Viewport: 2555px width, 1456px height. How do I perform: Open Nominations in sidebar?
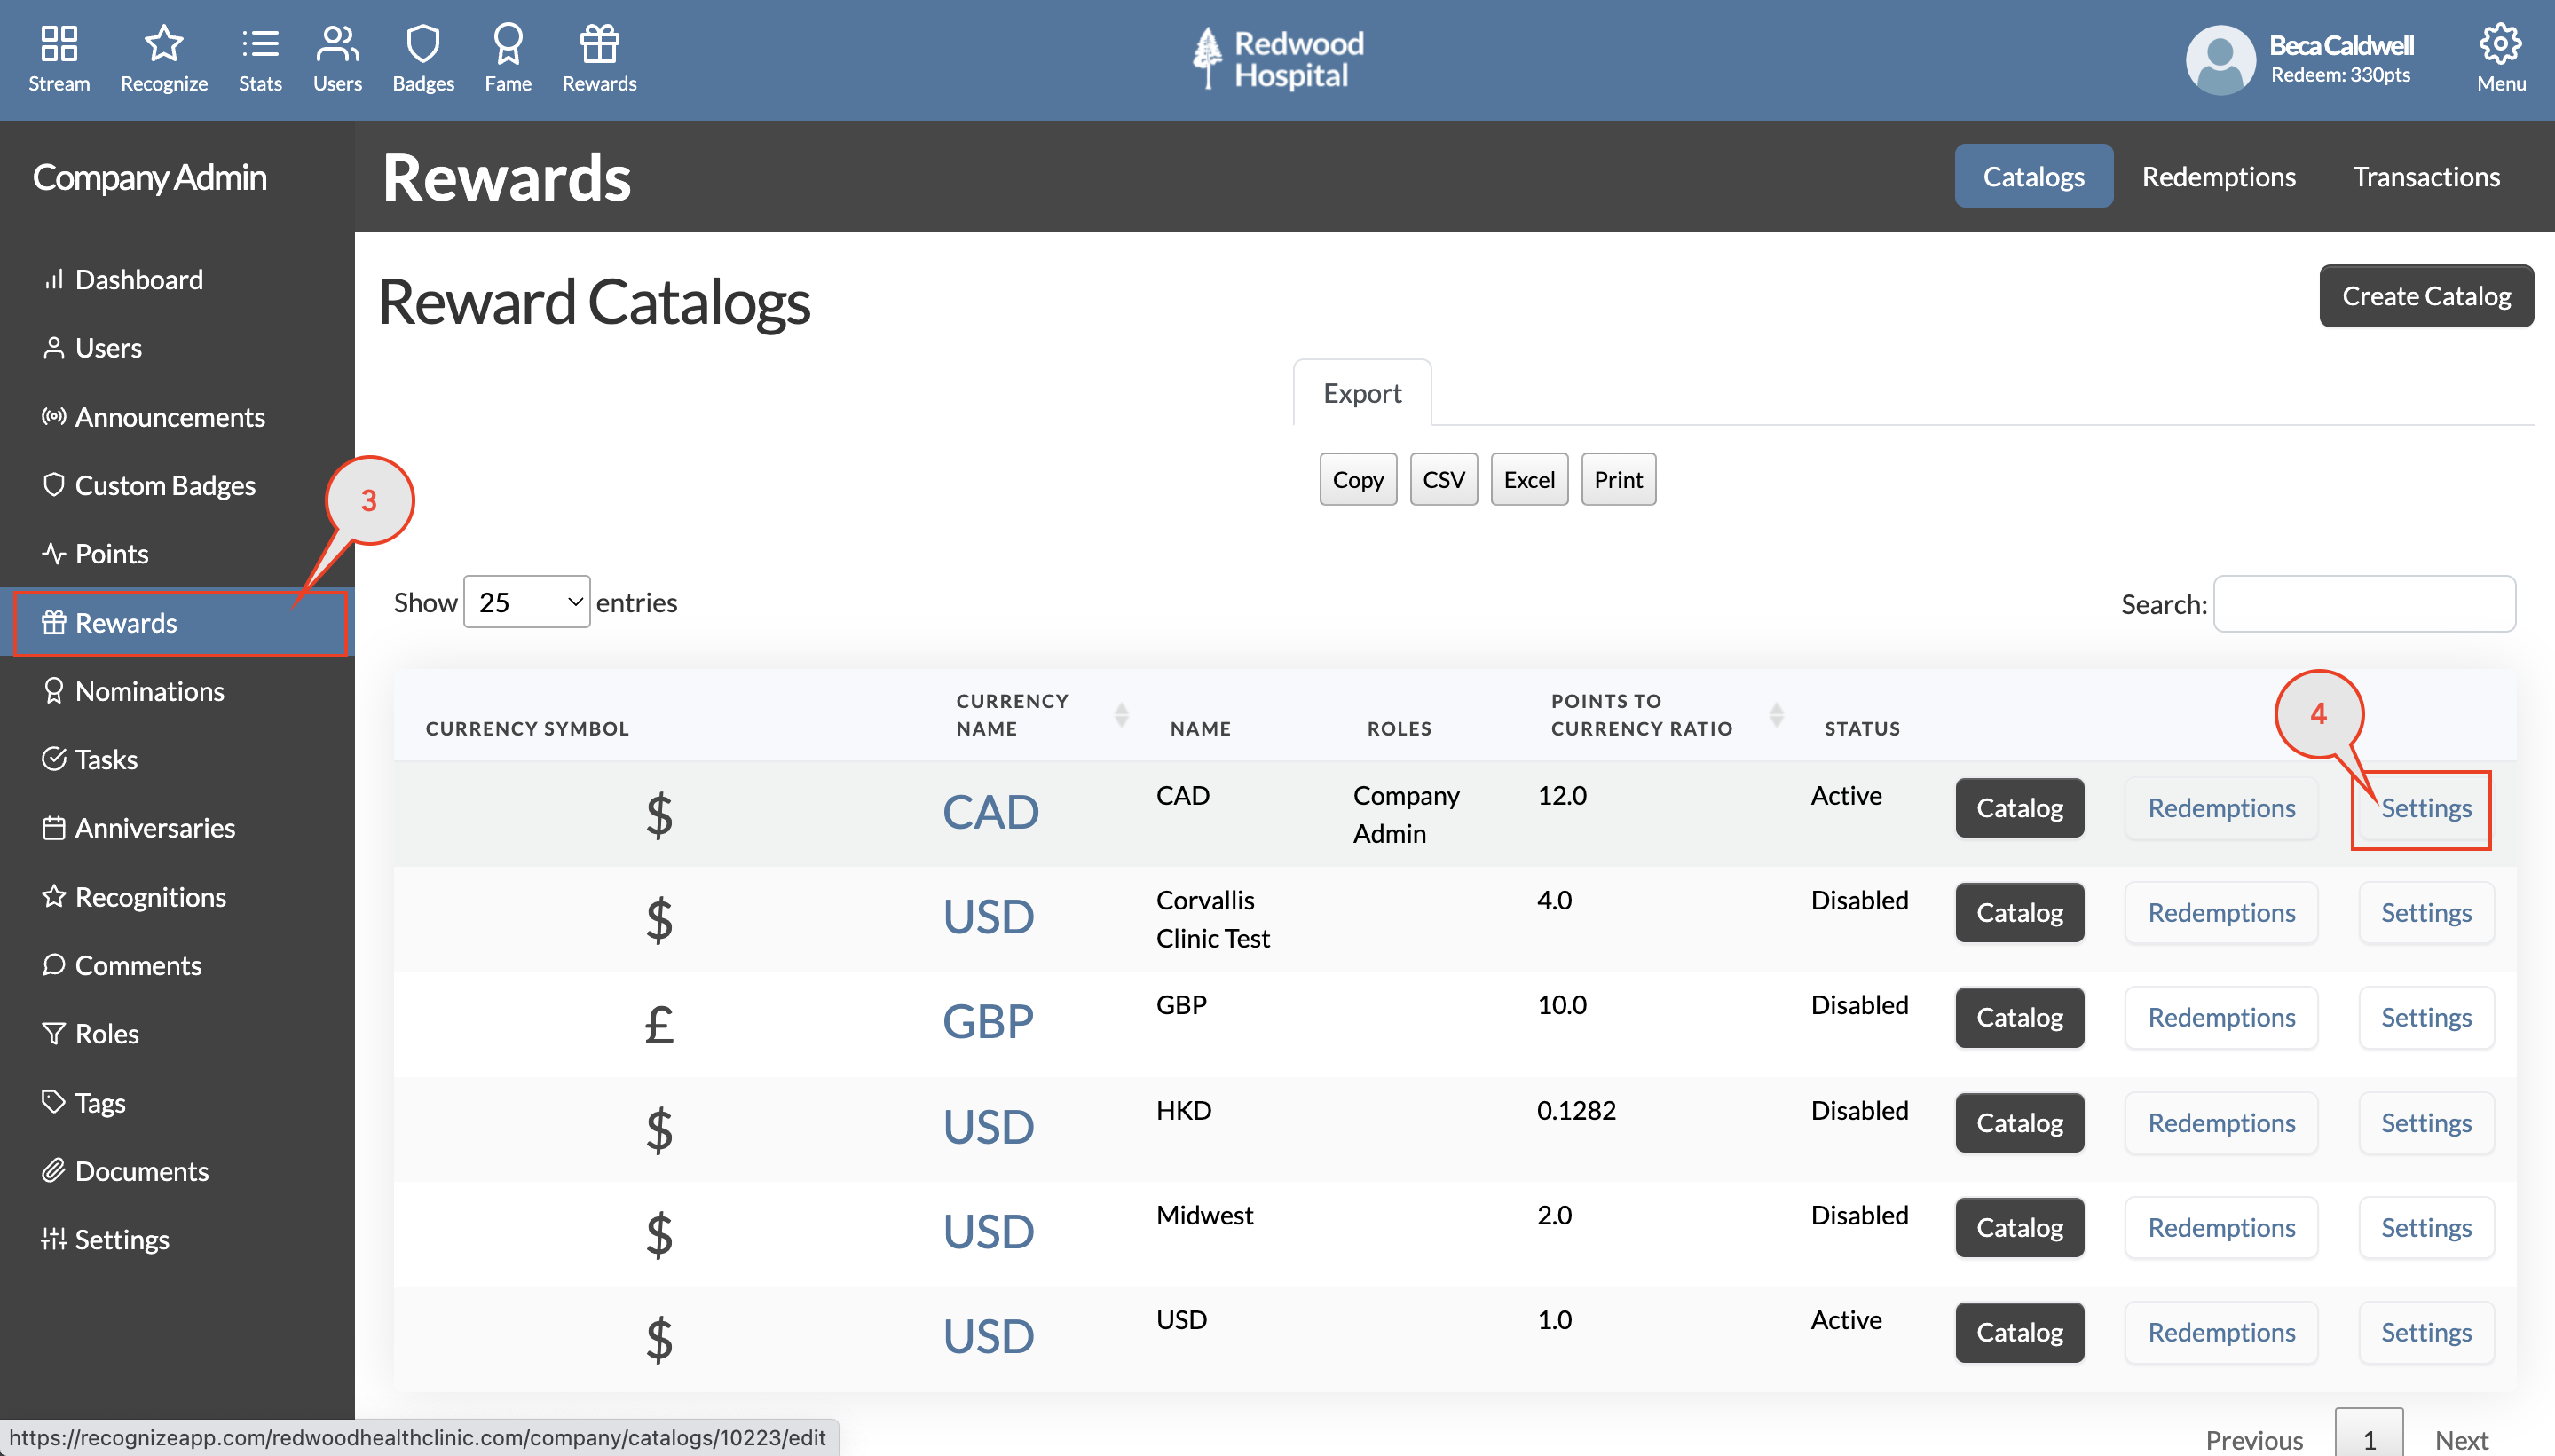point(150,690)
